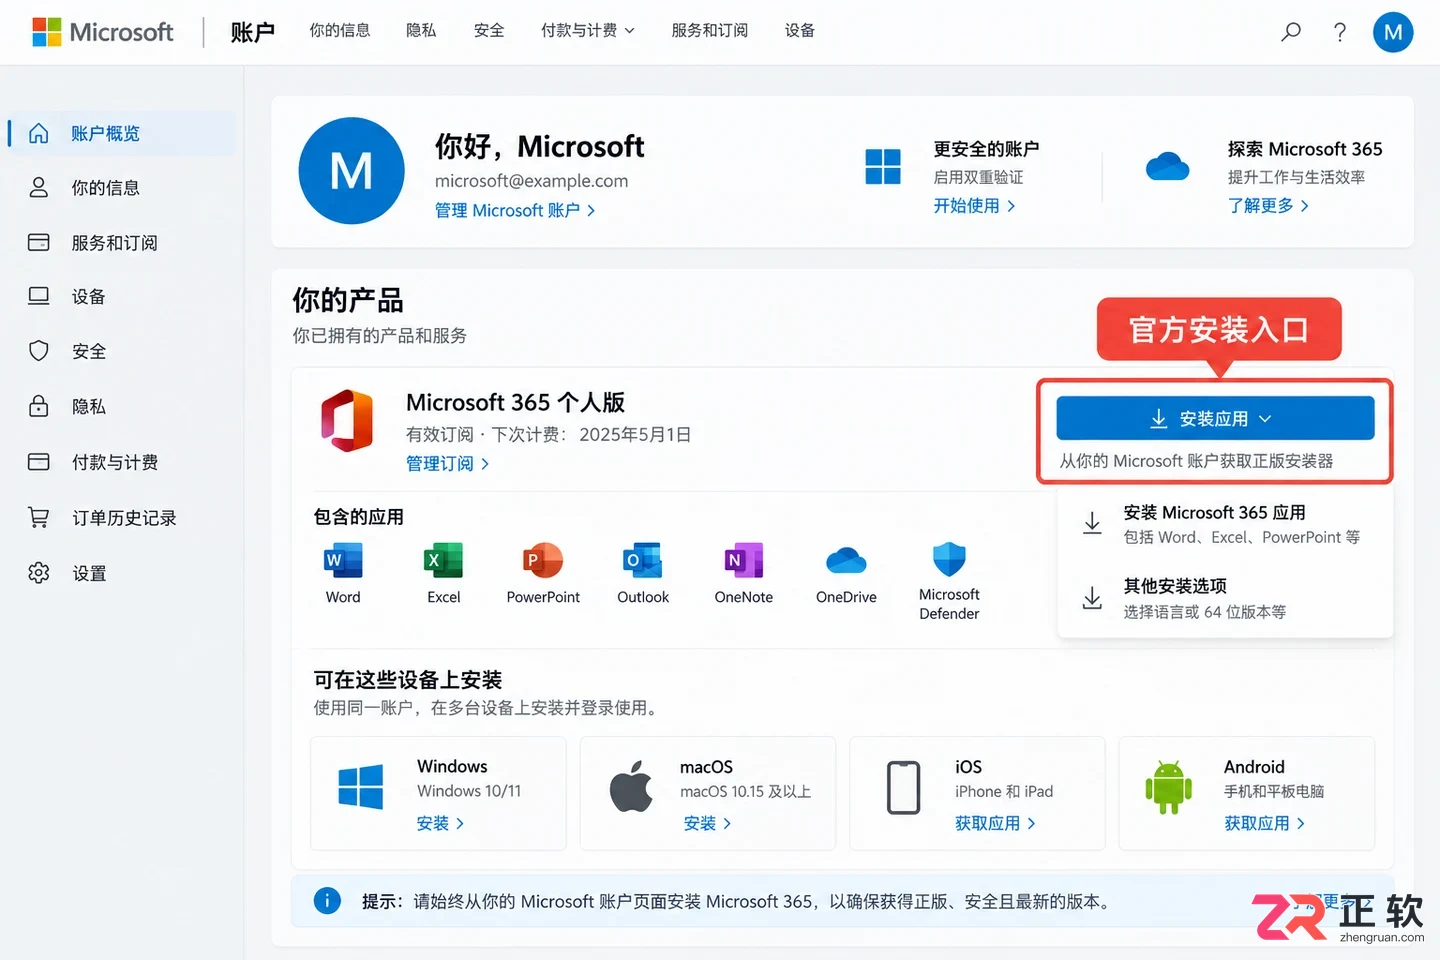Open the Microsoft Defender shield icon
The width and height of the screenshot is (1440, 960).
click(949, 560)
